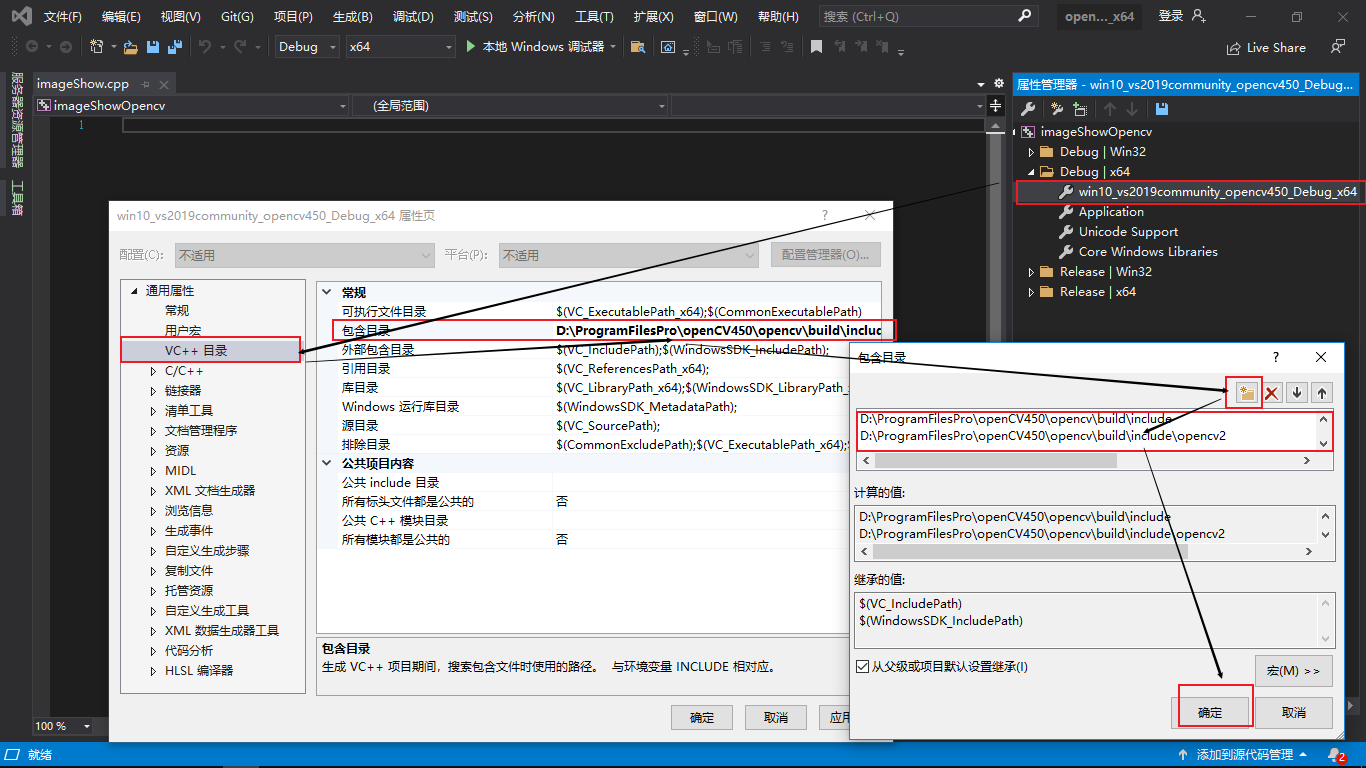Click 取消 in the 包含目录 dialog
Screen dimensions: 1366x768
1294,712
